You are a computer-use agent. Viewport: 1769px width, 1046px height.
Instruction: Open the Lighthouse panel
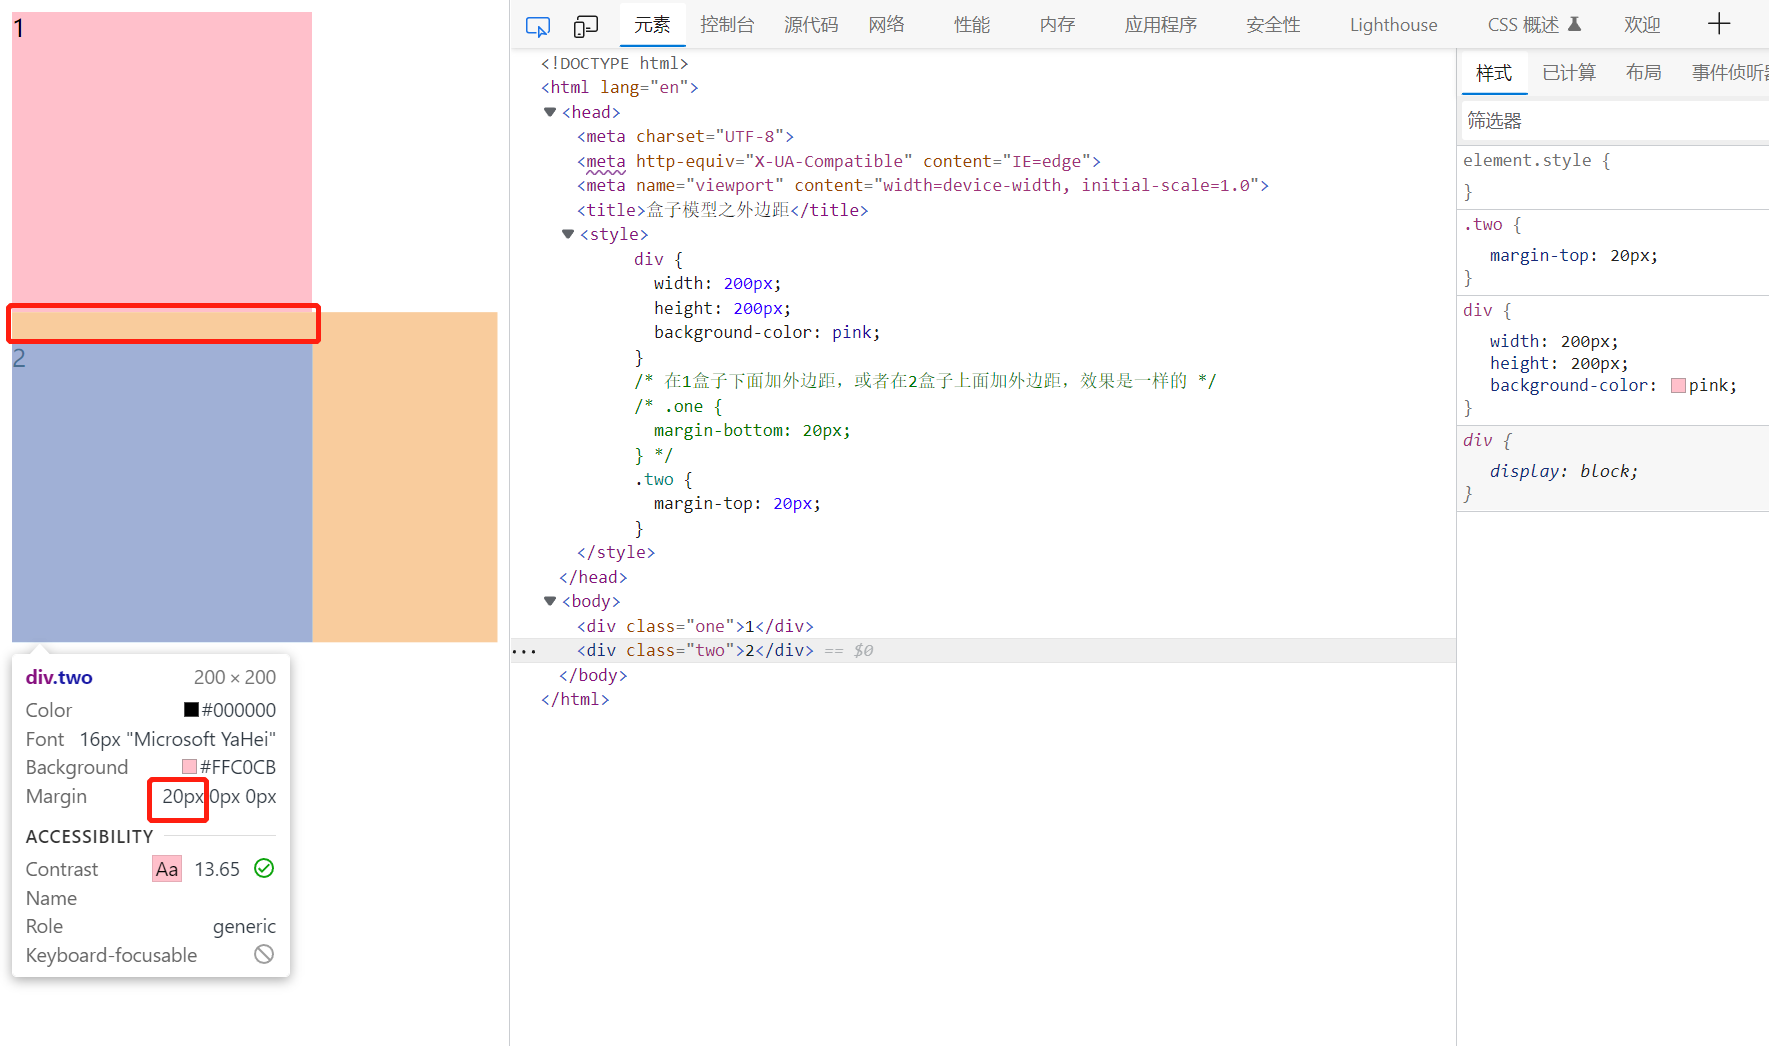[x=1393, y=24]
